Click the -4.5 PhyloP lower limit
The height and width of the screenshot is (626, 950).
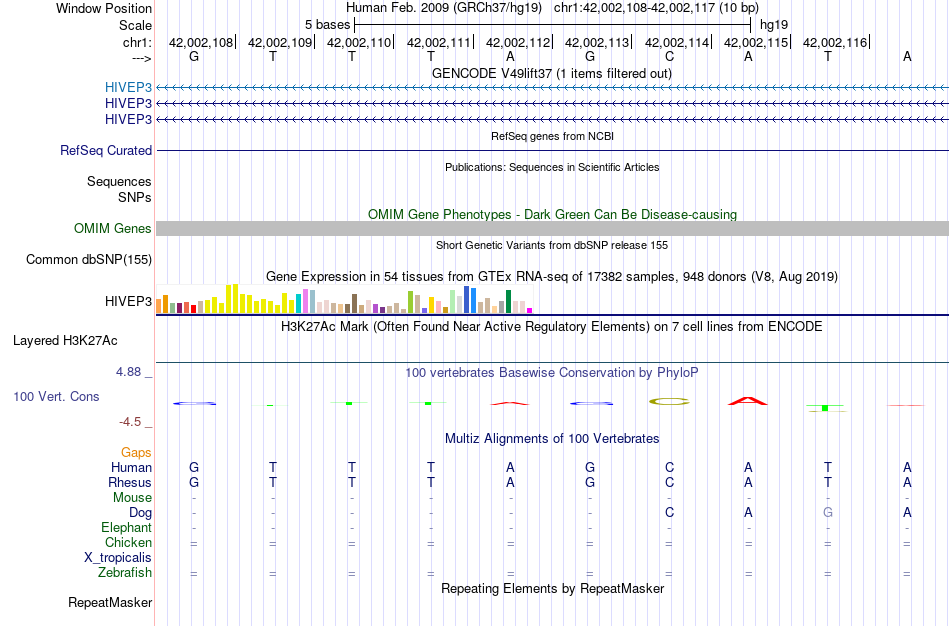coord(130,422)
